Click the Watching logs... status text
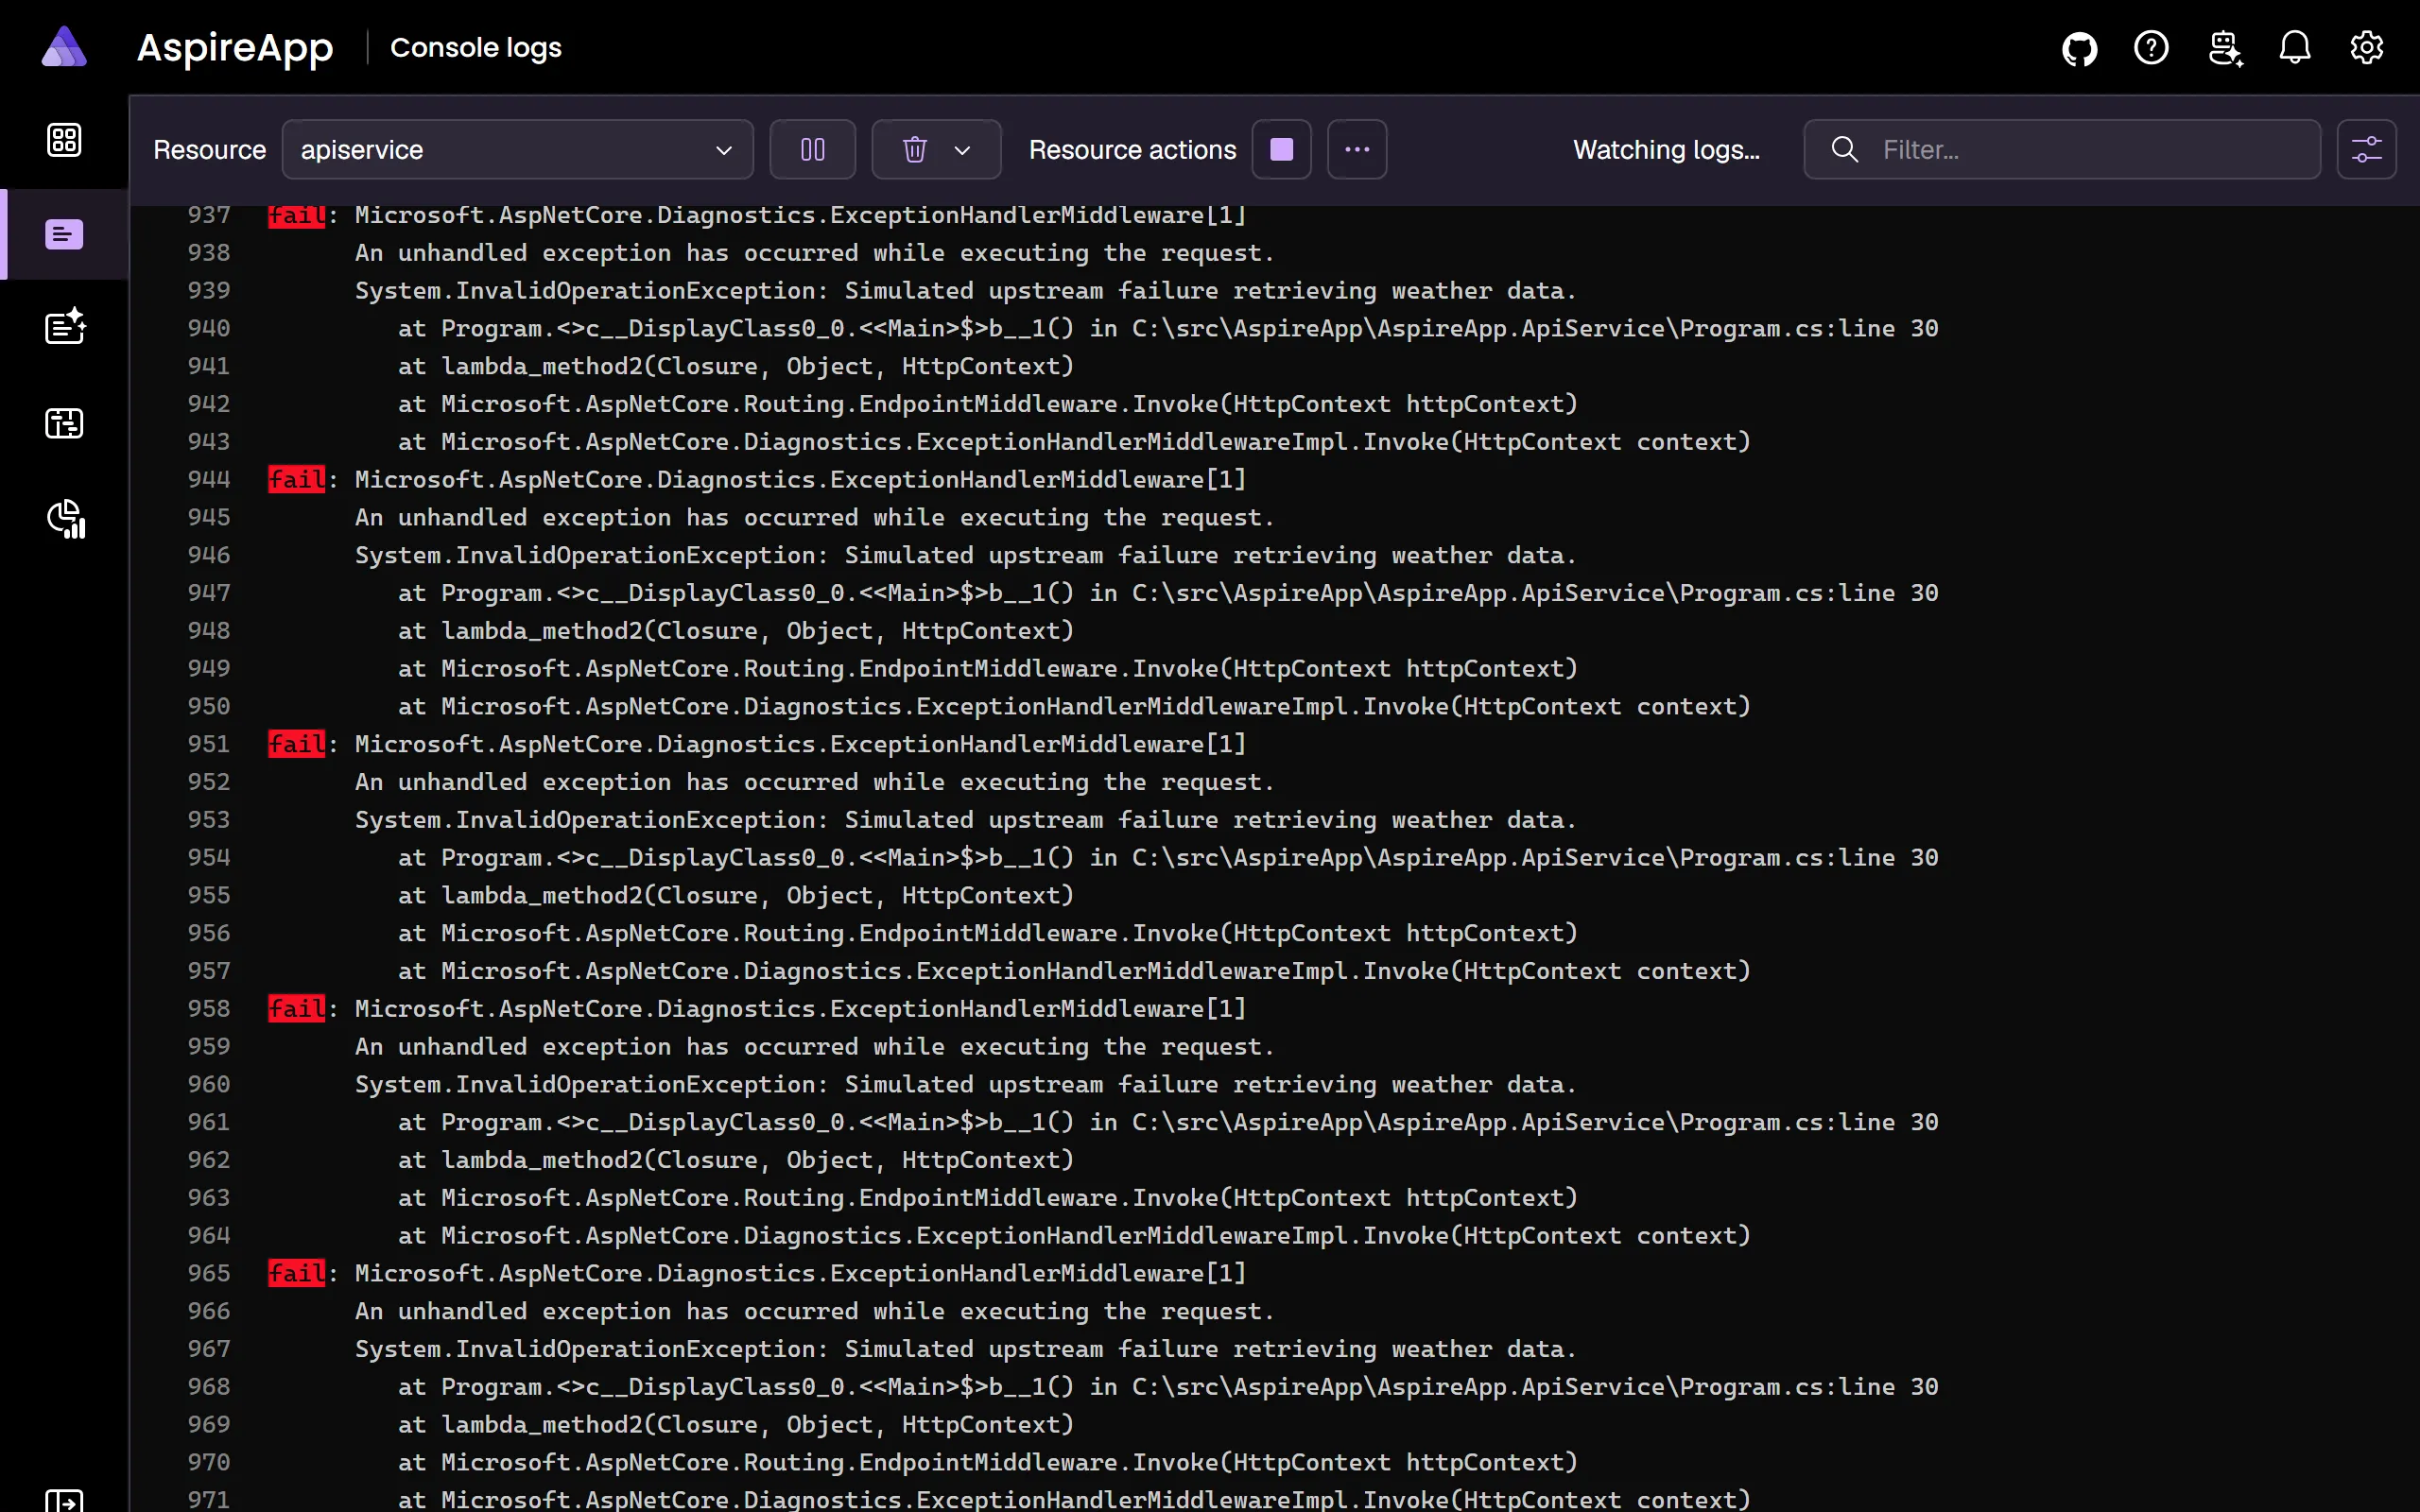This screenshot has width=2420, height=1512. tap(1666, 150)
